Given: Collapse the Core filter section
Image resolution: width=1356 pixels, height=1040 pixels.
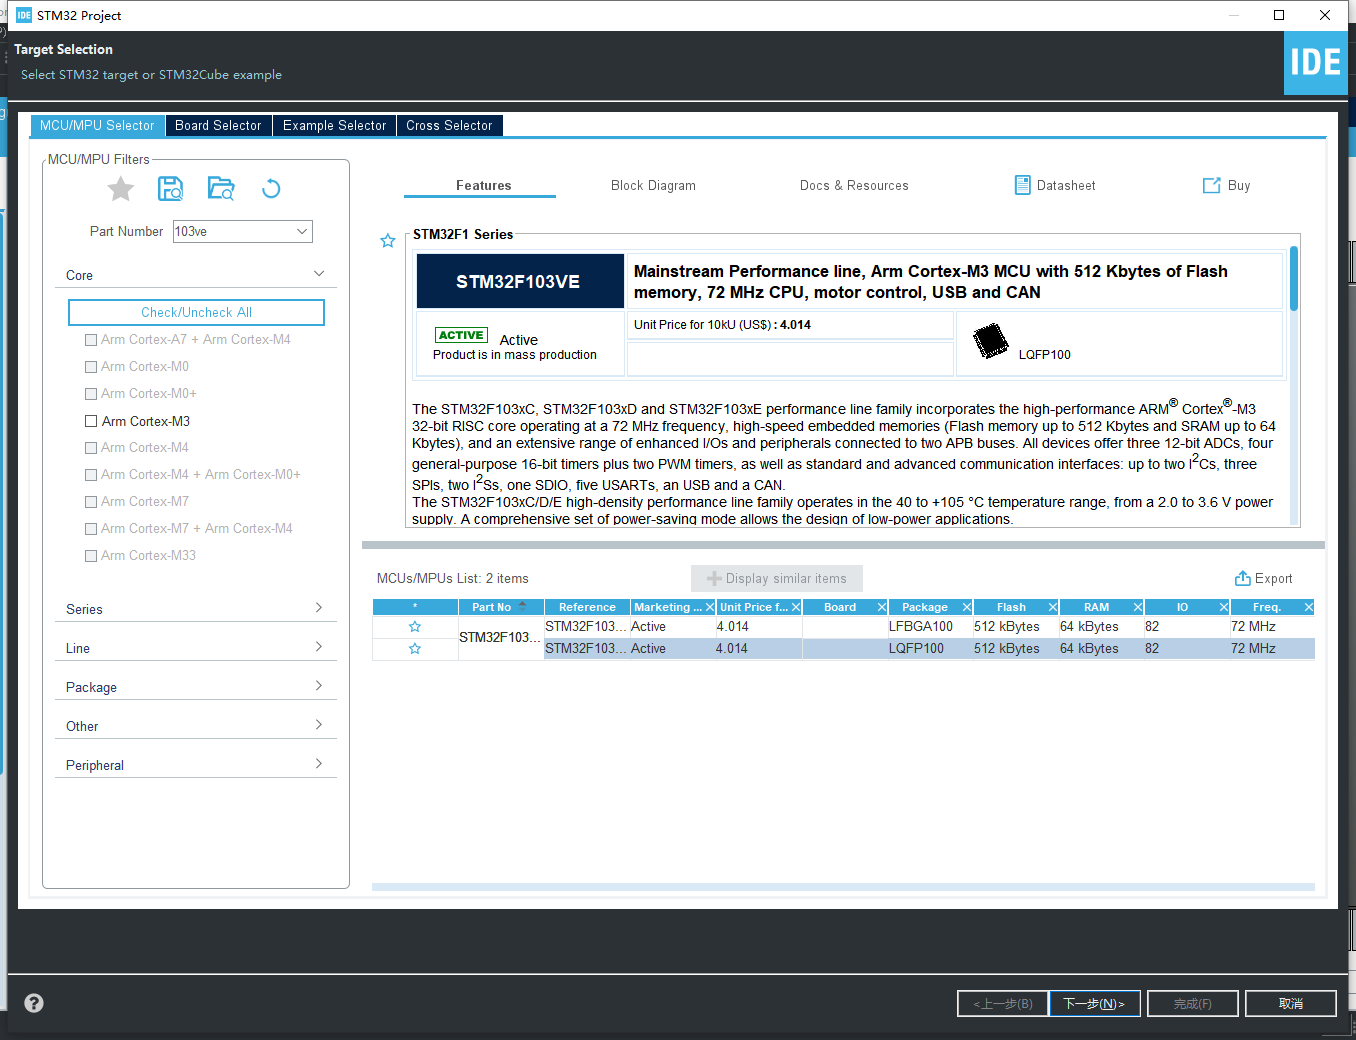Looking at the screenshot, I should click(319, 274).
